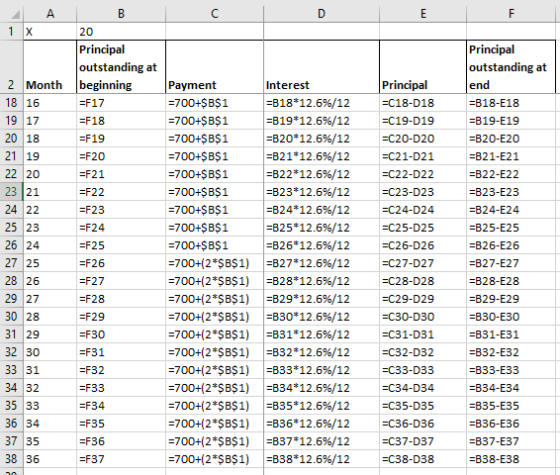Click cell with formula =B26*12.6%/12
This screenshot has width=560, height=475.
coord(321,245)
